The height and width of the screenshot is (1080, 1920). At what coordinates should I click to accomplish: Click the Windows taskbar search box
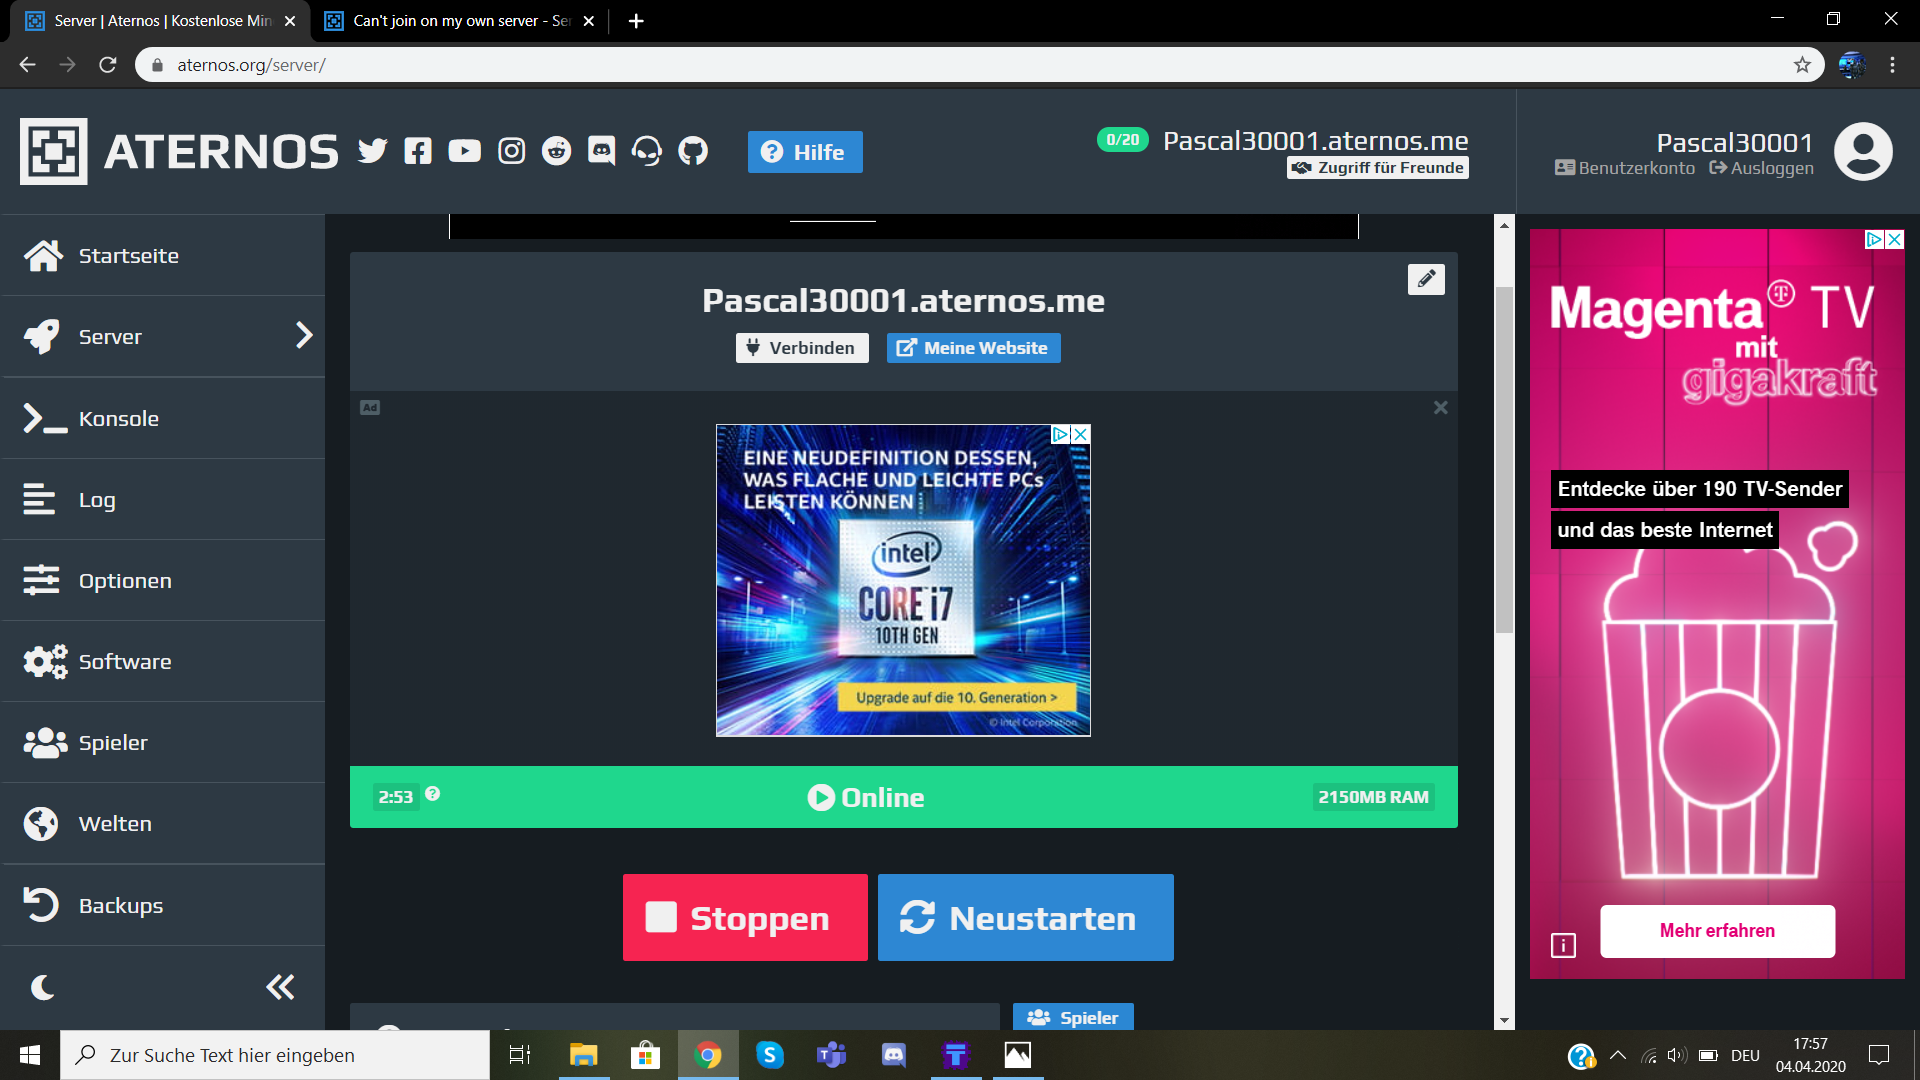tap(275, 1055)
